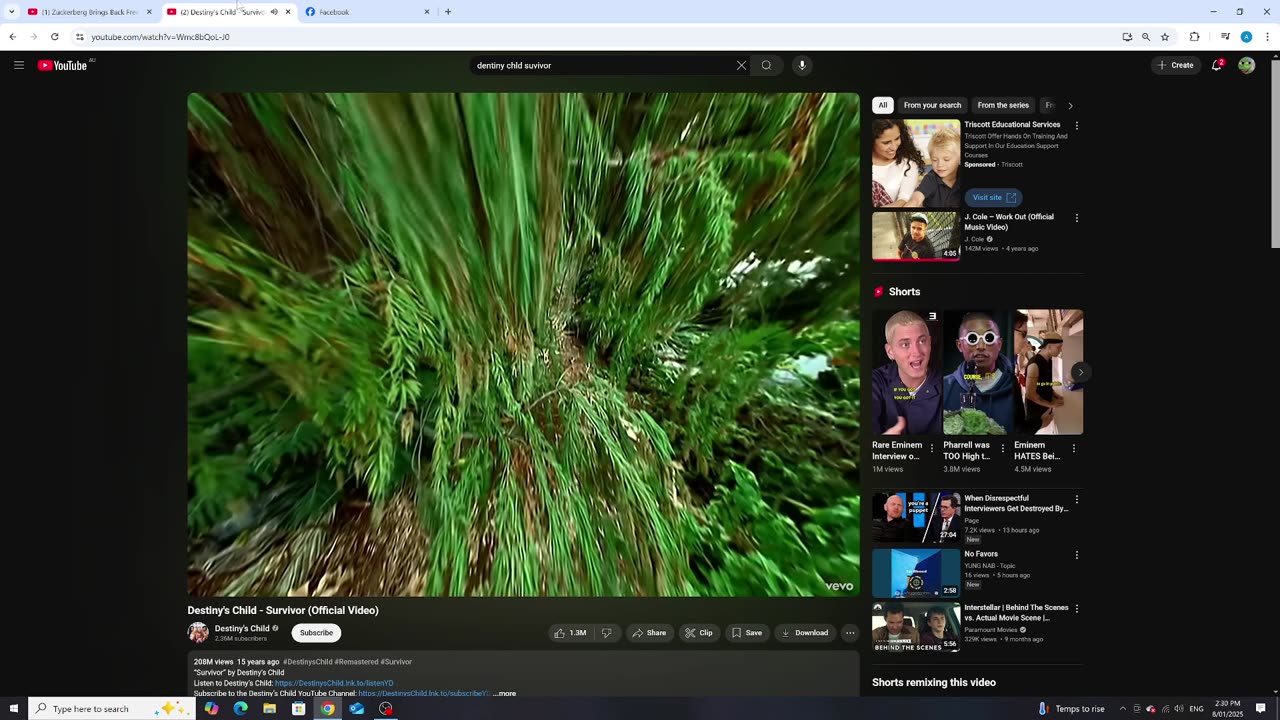Click the search magnifier button
The height and width of the screenshot is (720, 1280).
click(x=766, y=65)
